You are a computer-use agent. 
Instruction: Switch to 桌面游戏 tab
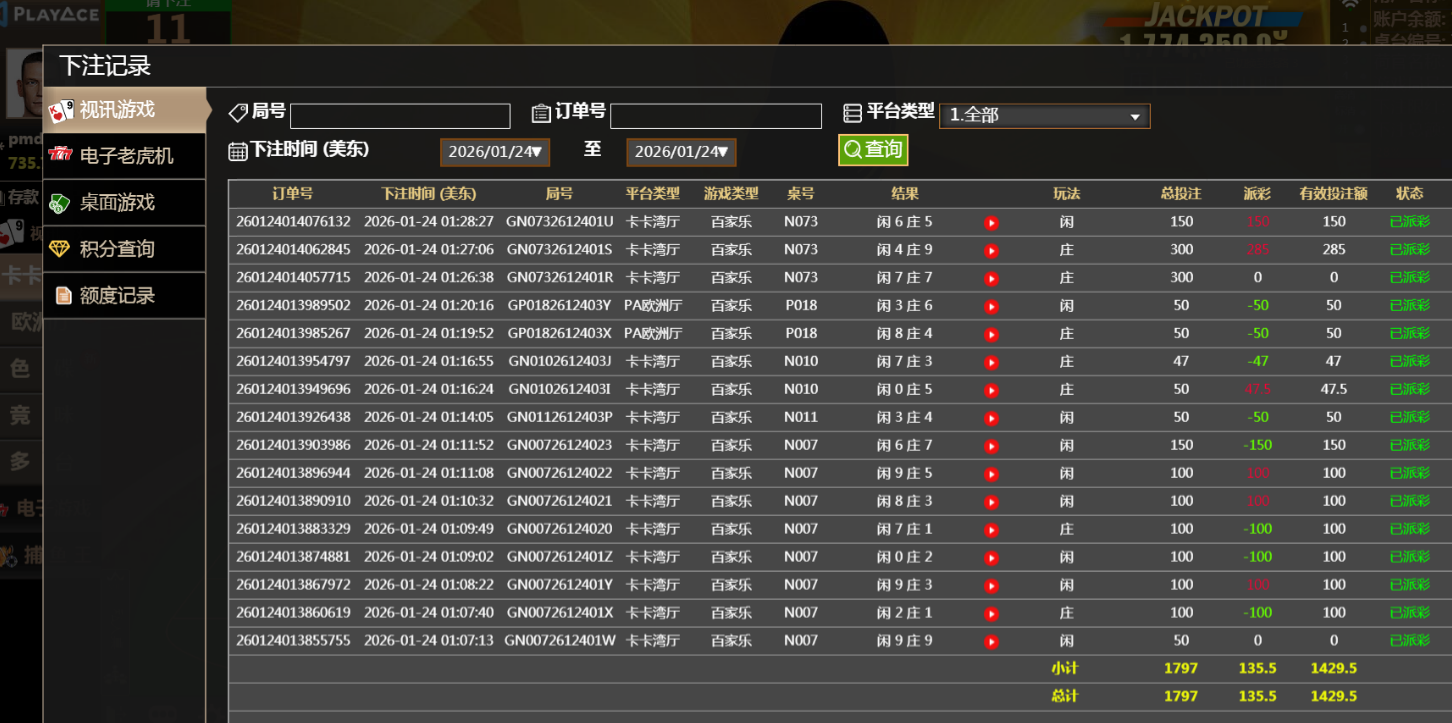(116, 203)
